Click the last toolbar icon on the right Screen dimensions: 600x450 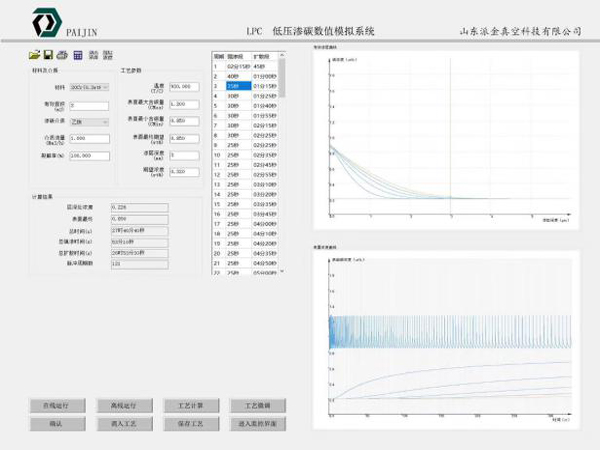pos(107,55)
